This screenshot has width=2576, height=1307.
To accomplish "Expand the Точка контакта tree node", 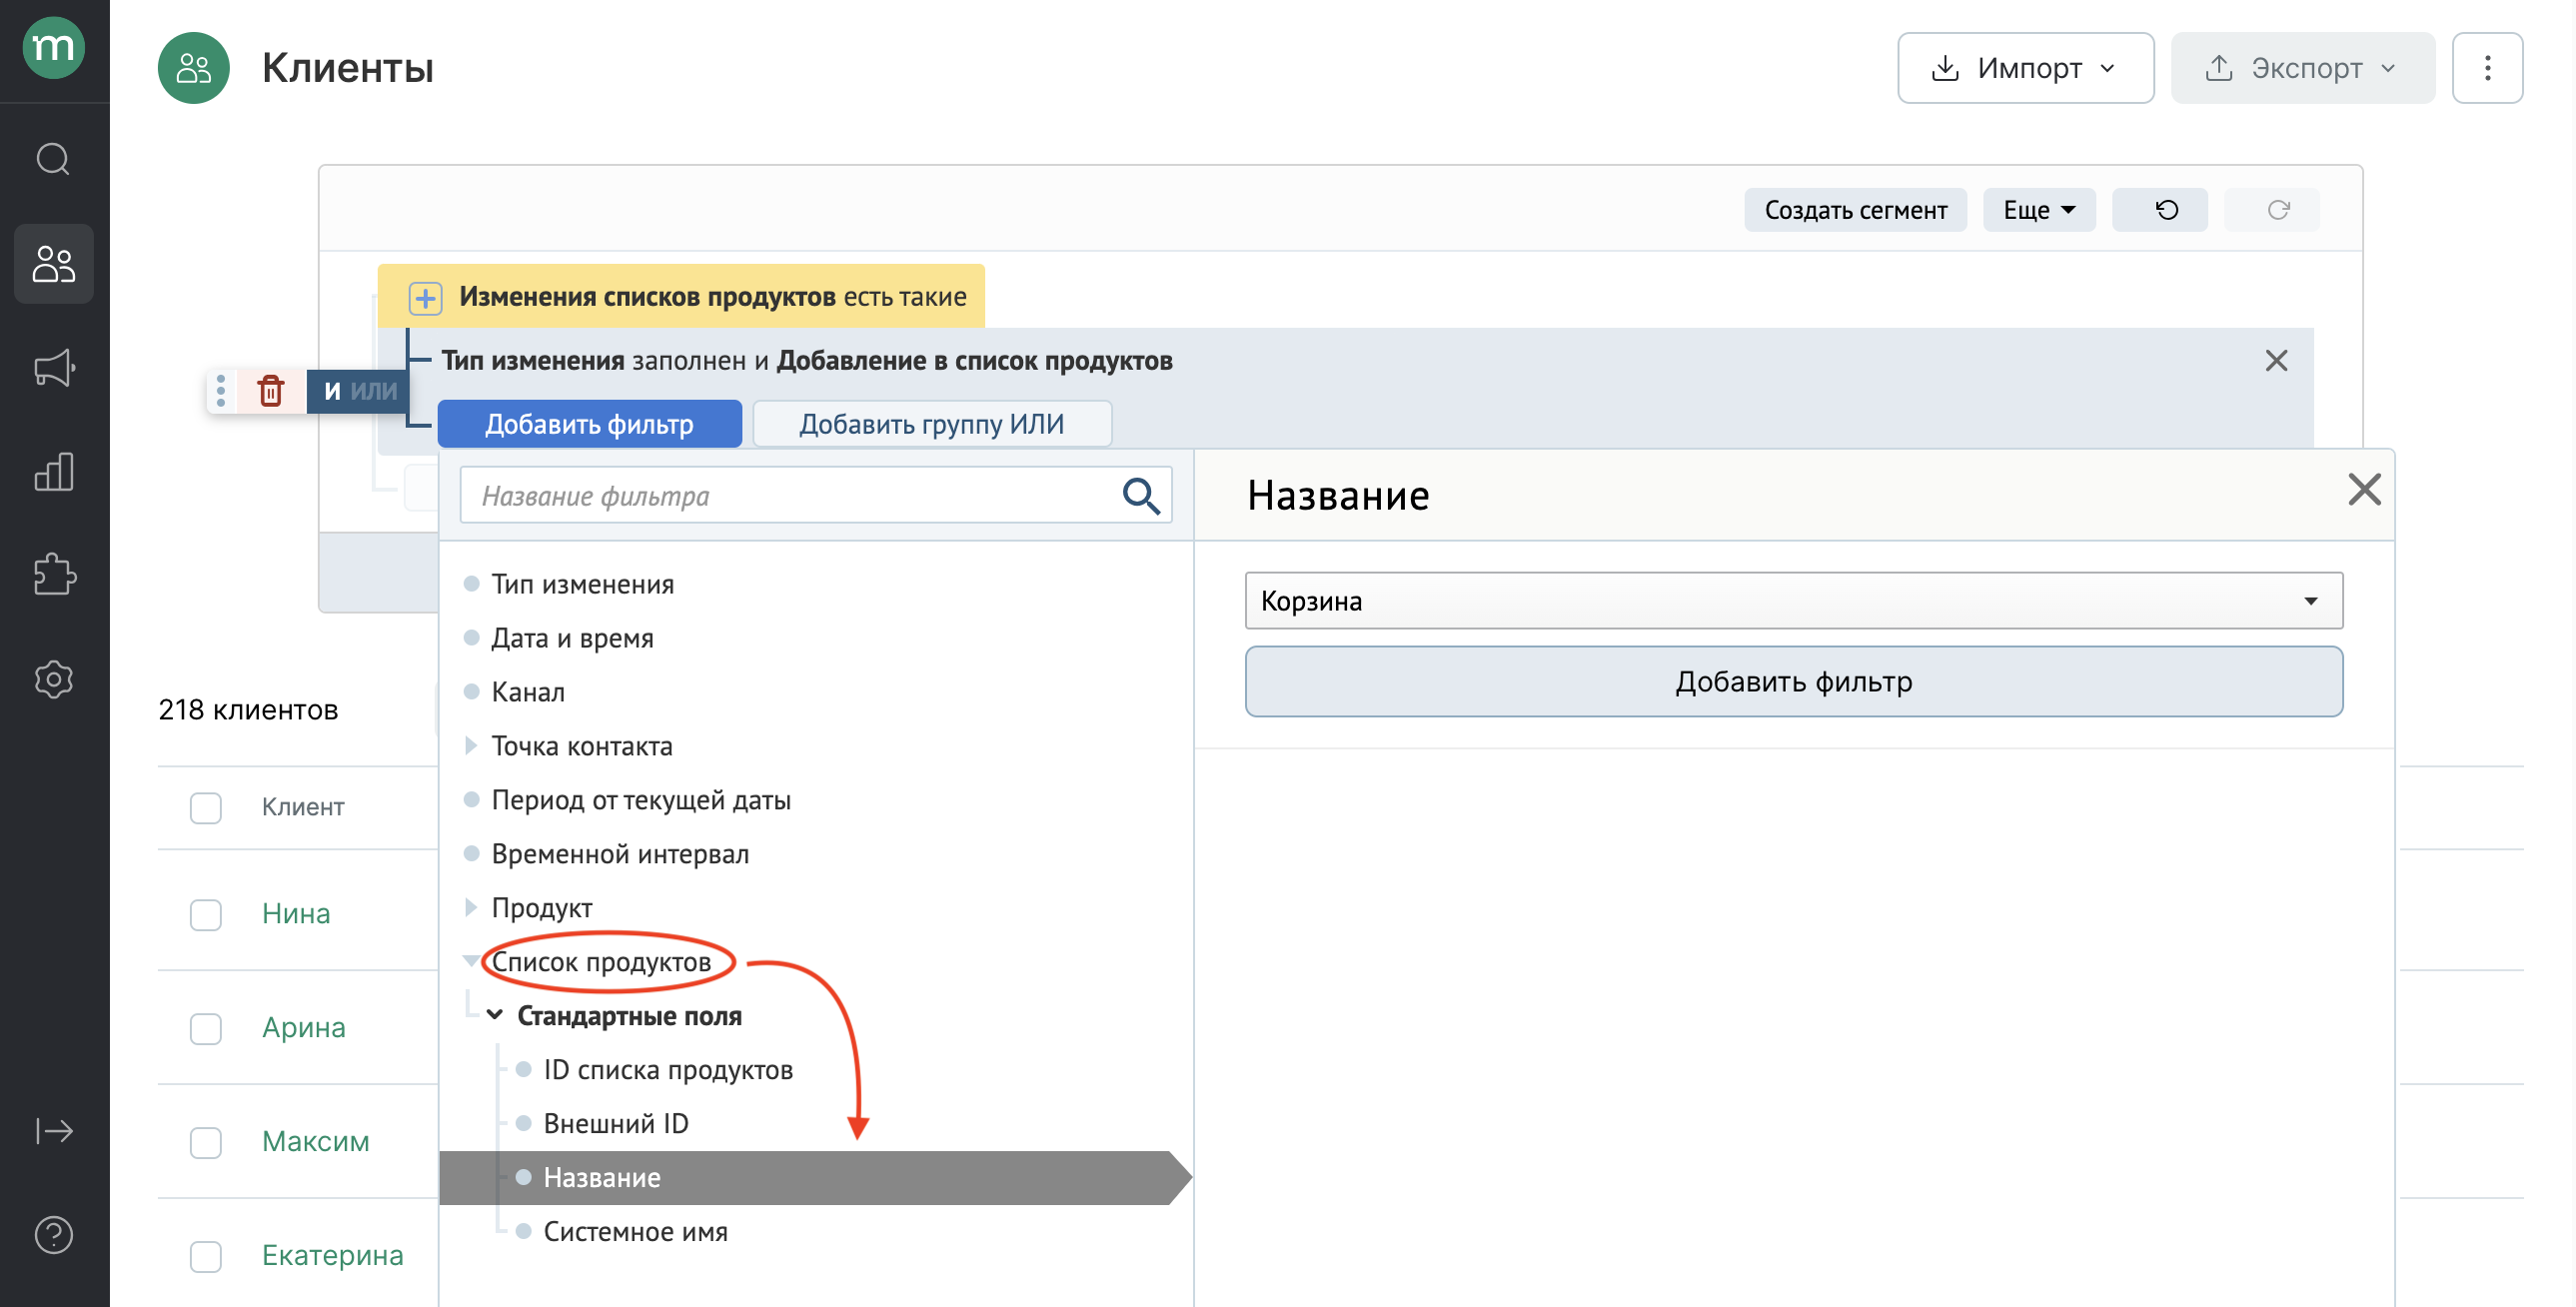I will click(471, 746).
